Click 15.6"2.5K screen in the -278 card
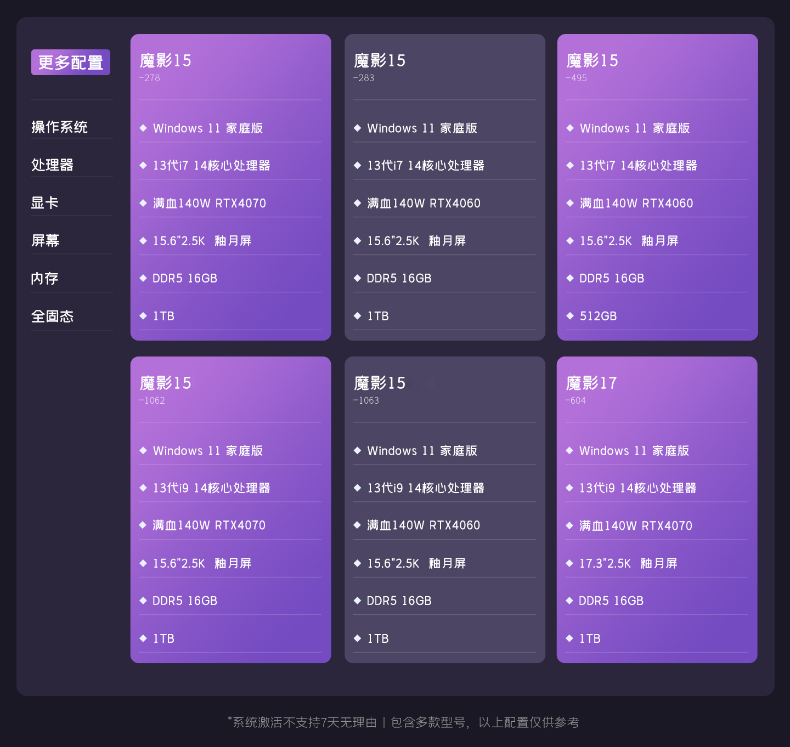 click(203, 240)
